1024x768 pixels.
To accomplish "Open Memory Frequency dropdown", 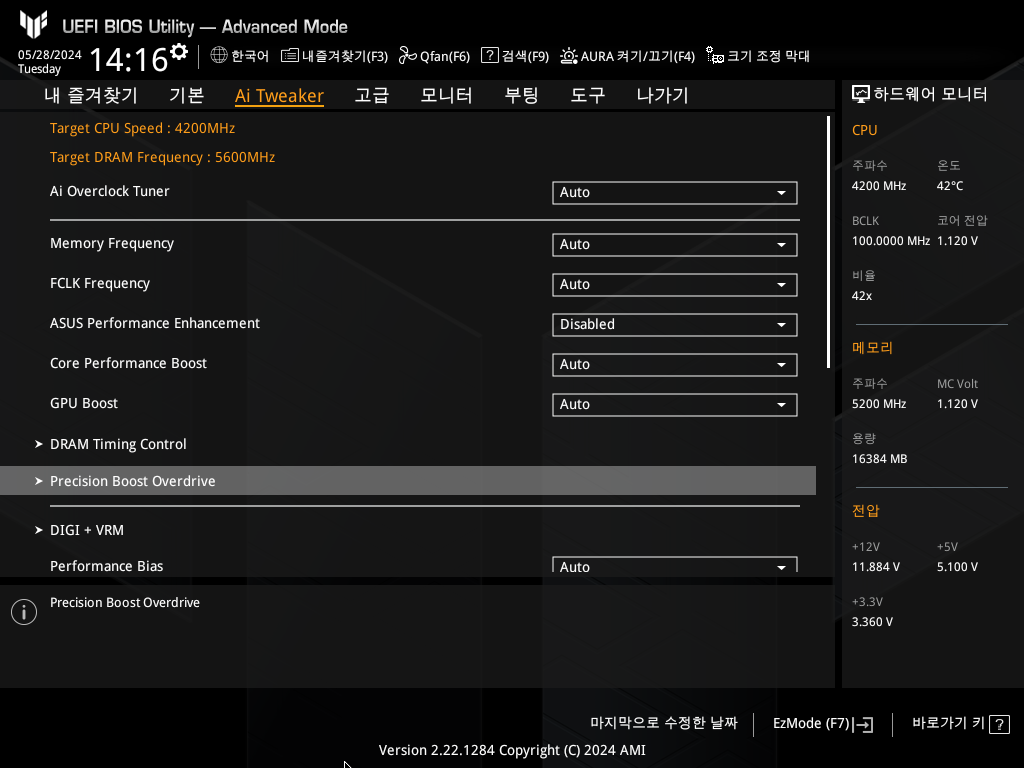I will click(675, 245).
